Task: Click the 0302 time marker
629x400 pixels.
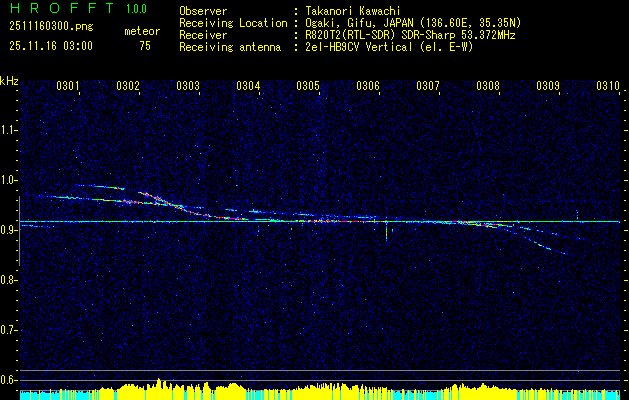Action: (x=128, y=85)
